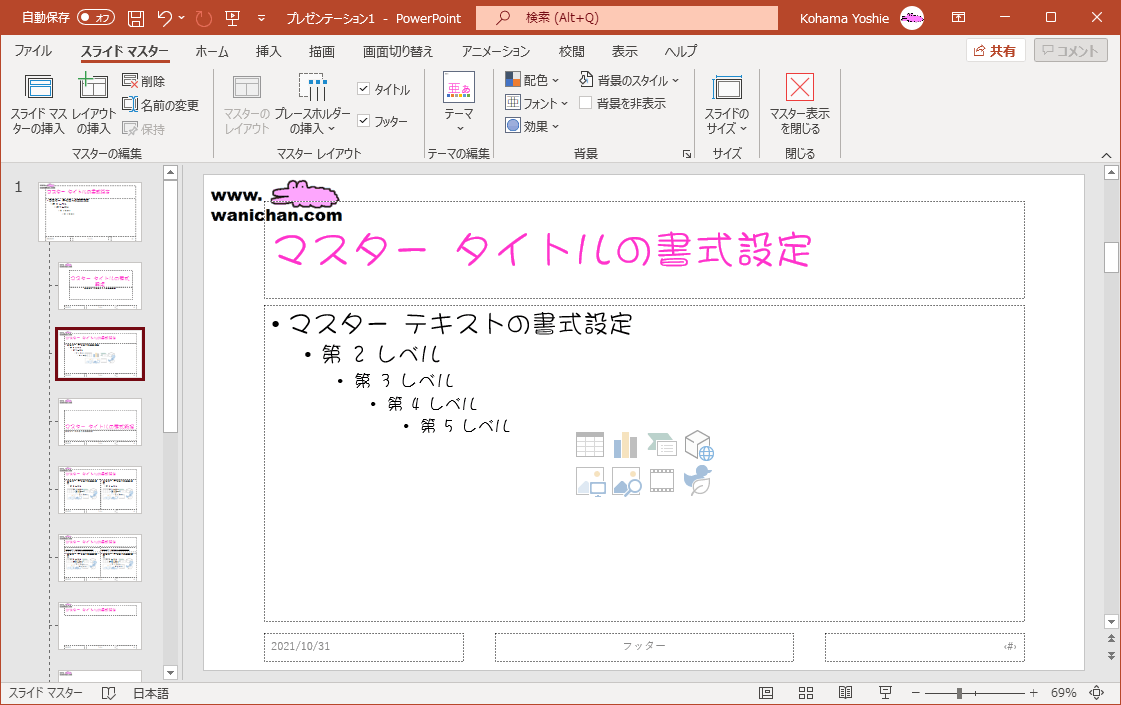Click the date placeholder 2021/10/31
This screenshot has height=705, width=1121.
(363, 646)
